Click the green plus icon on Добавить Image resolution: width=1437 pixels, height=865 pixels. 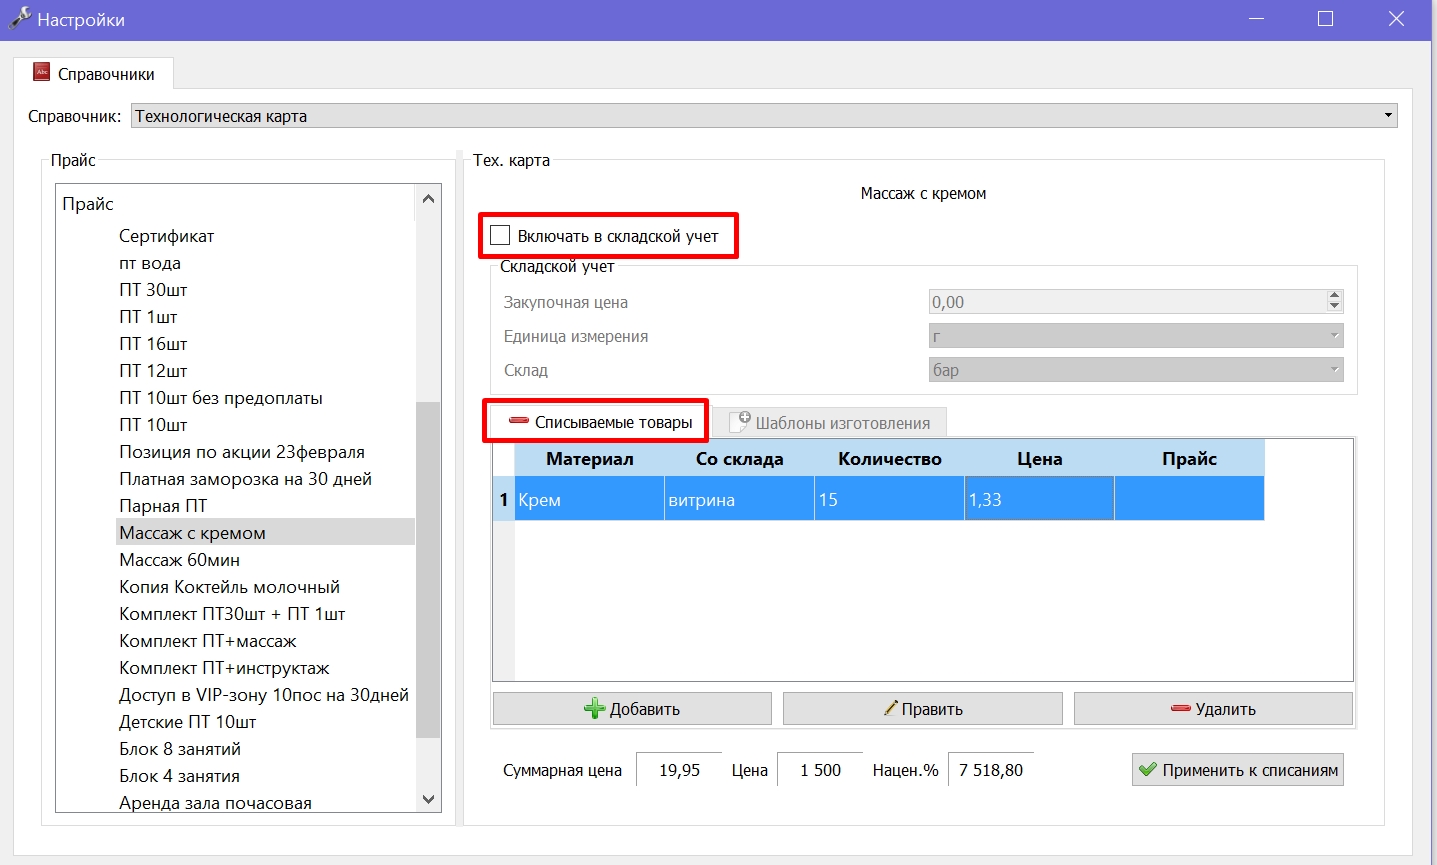[x=595, y=709]
